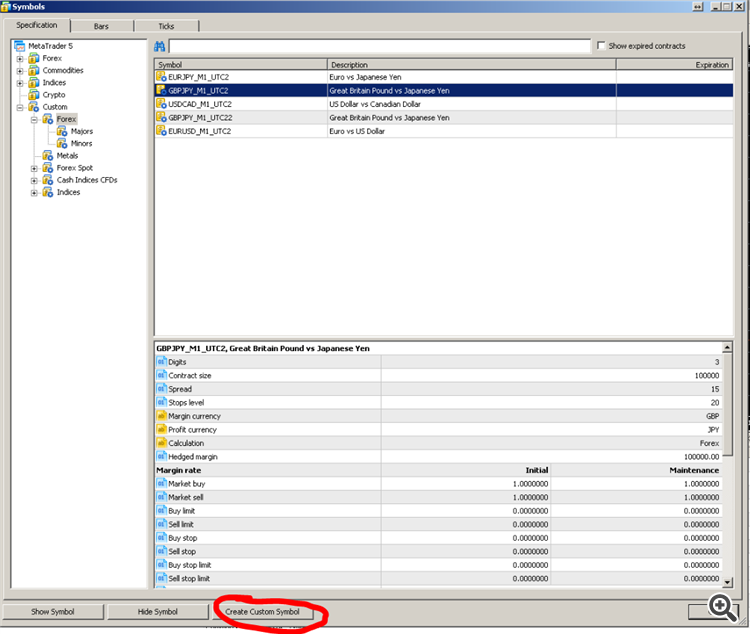Click the Contract size value 100000
Image resolution: width=750 pixels, height=634 pixels.
point(707,376)
